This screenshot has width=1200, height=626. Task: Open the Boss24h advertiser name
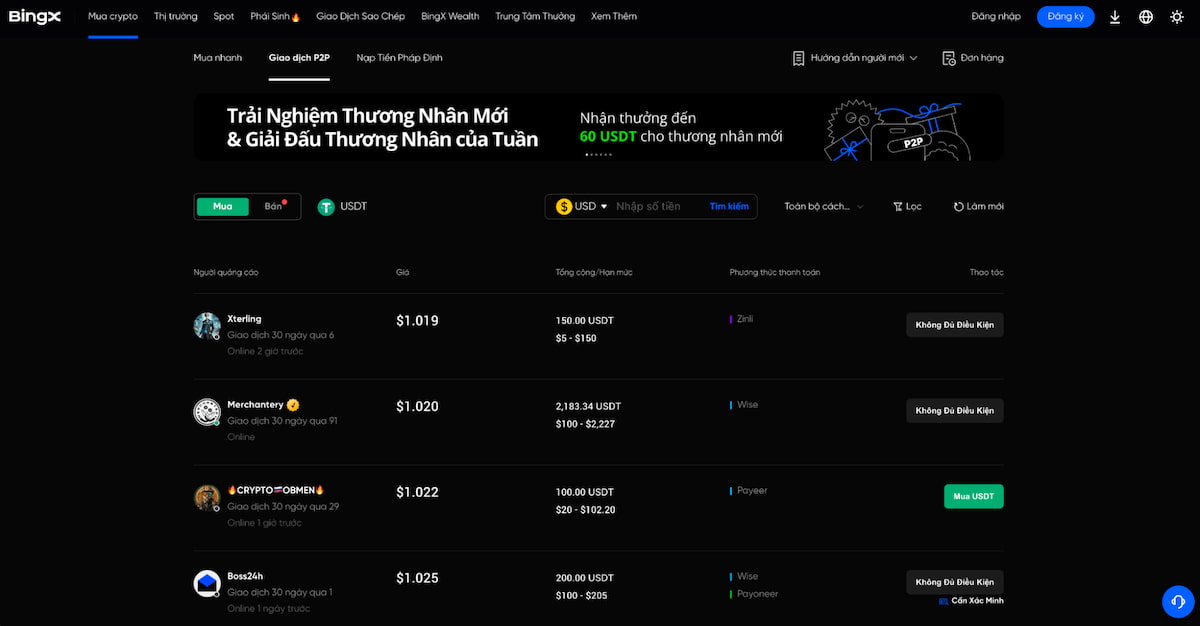245,577
